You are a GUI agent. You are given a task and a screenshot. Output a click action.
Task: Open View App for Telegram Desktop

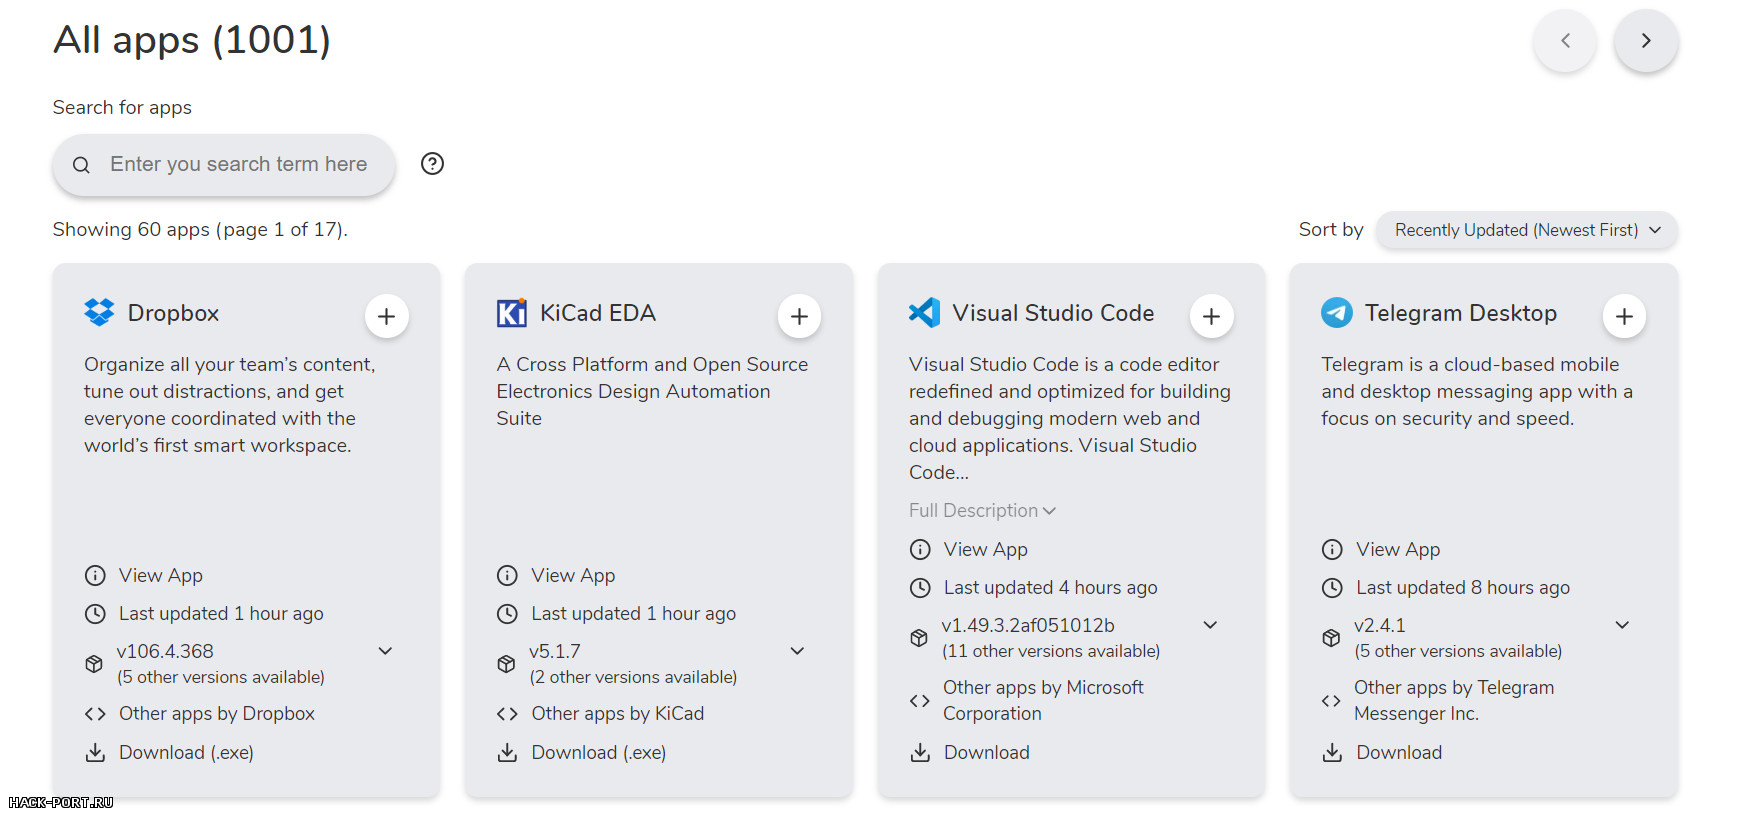1398,549
